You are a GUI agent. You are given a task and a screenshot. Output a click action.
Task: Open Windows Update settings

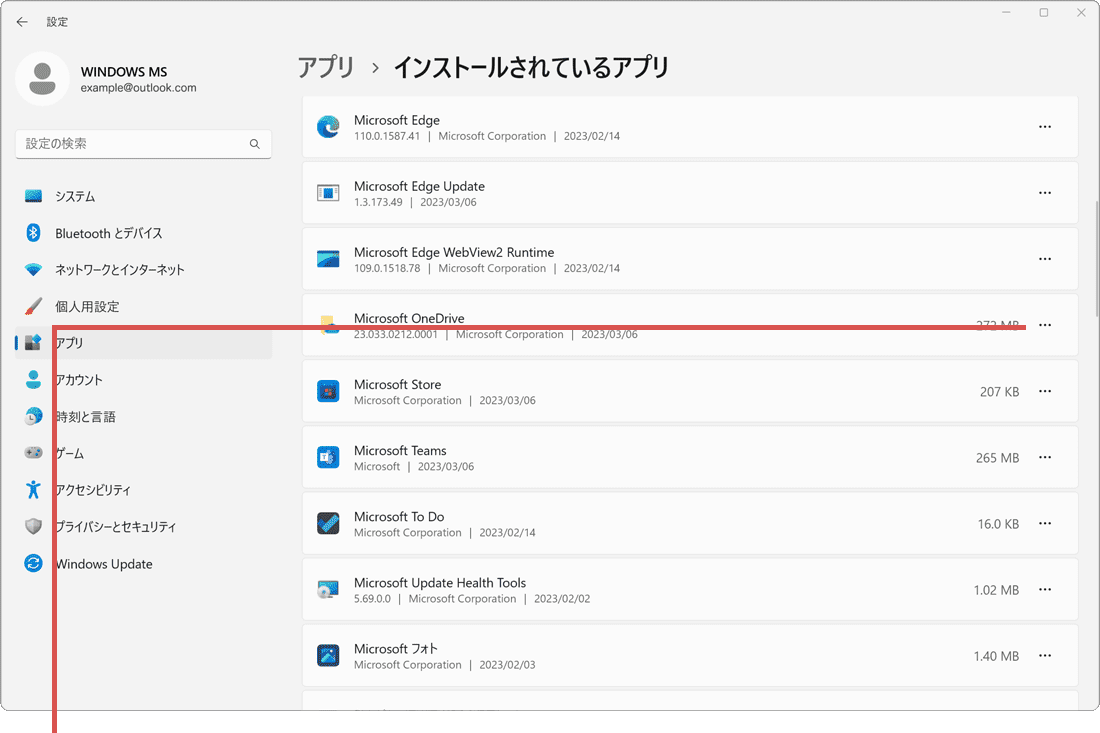(143, 563)
